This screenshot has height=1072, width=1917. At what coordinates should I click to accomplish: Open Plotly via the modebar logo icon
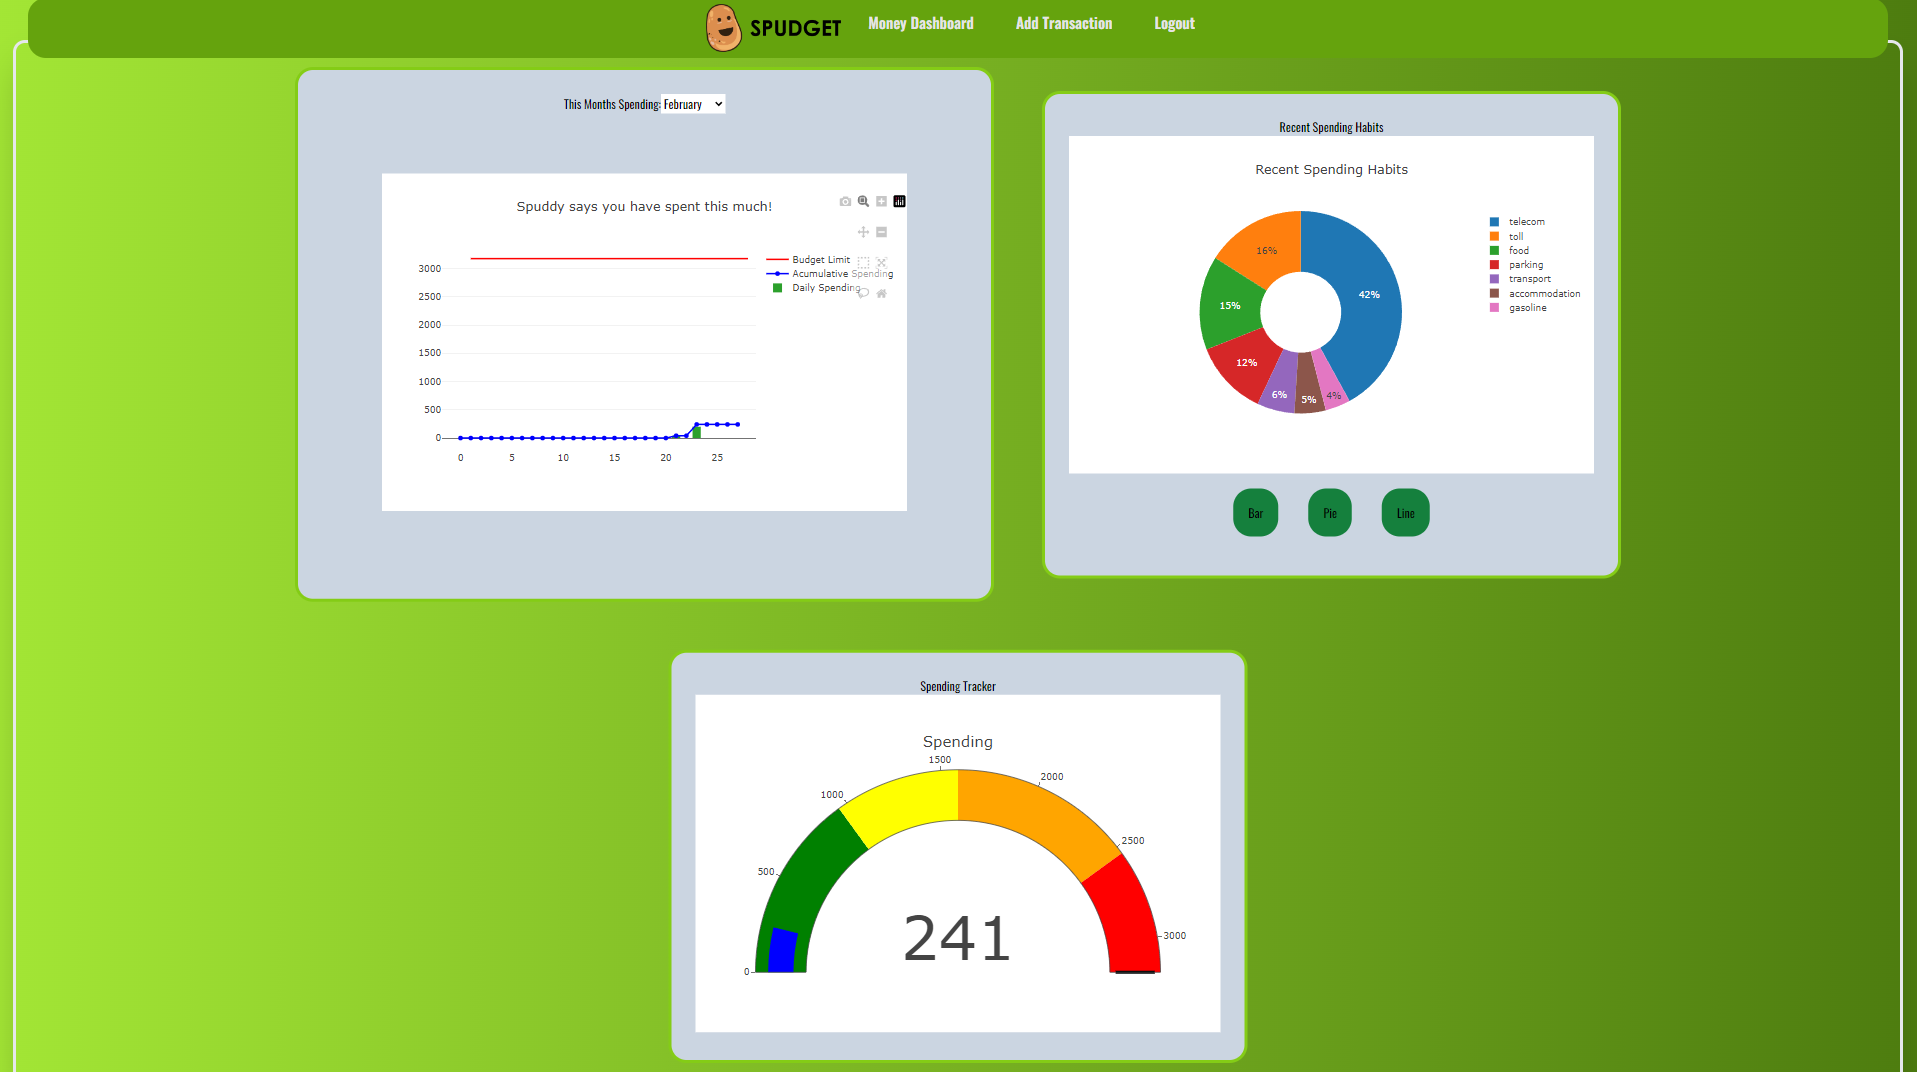point(899,201)
